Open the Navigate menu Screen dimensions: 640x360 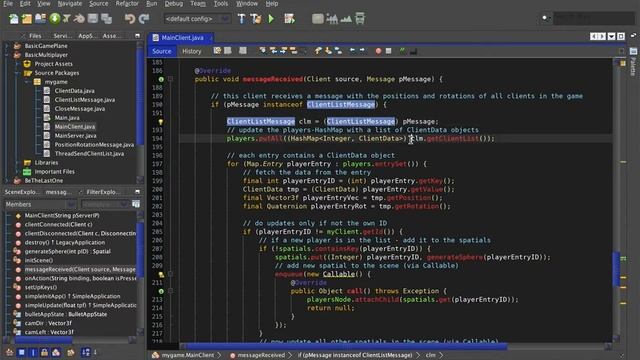70,4
